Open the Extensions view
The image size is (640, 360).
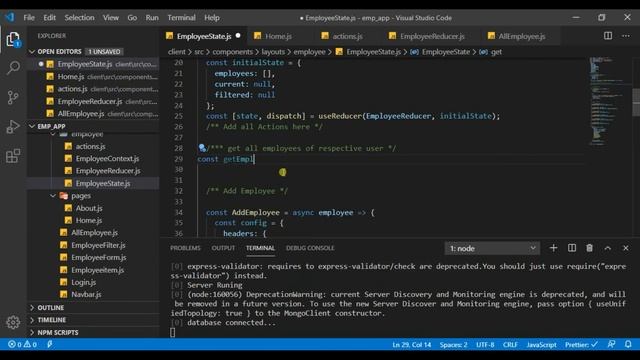[x=13, y=156]
